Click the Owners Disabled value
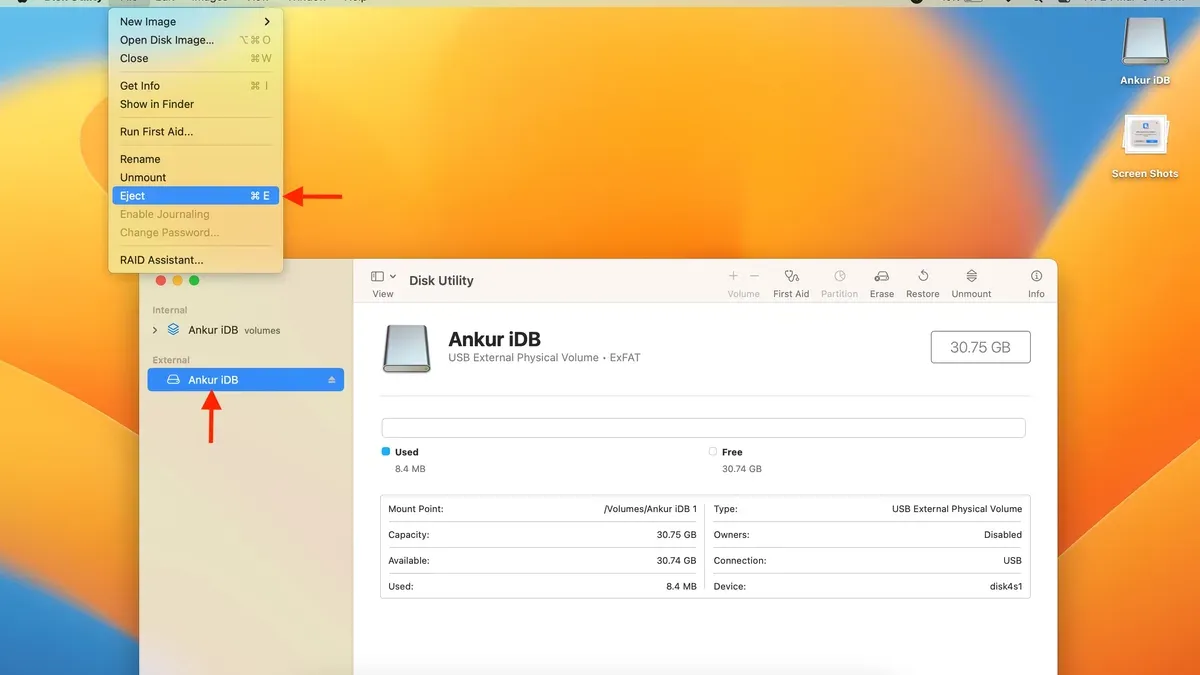The height and width of the screenshot is (675, 1200). click(x=1003, y=535)
